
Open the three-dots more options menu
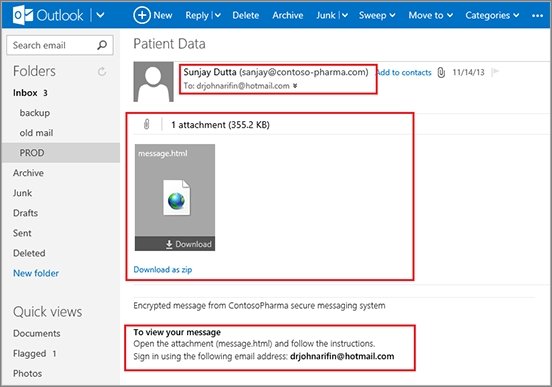coord(537,15)
